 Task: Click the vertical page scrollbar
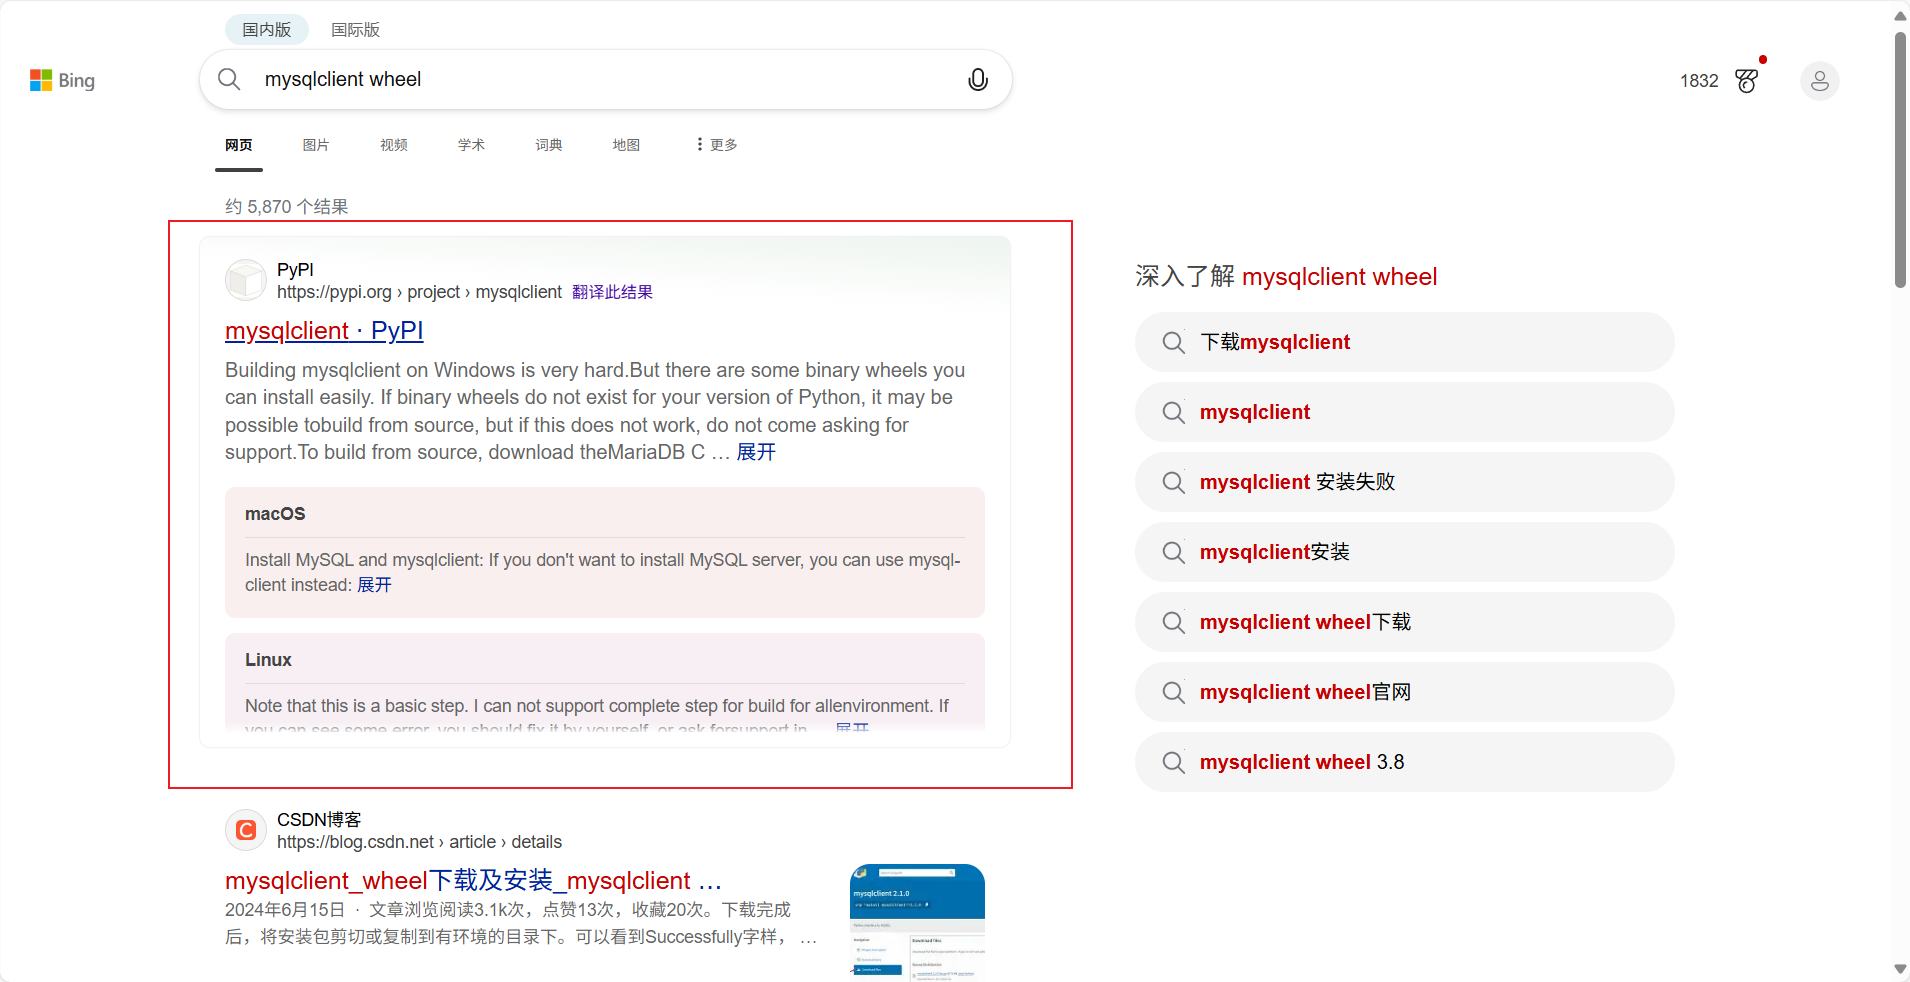click(x=1900, y=160)
